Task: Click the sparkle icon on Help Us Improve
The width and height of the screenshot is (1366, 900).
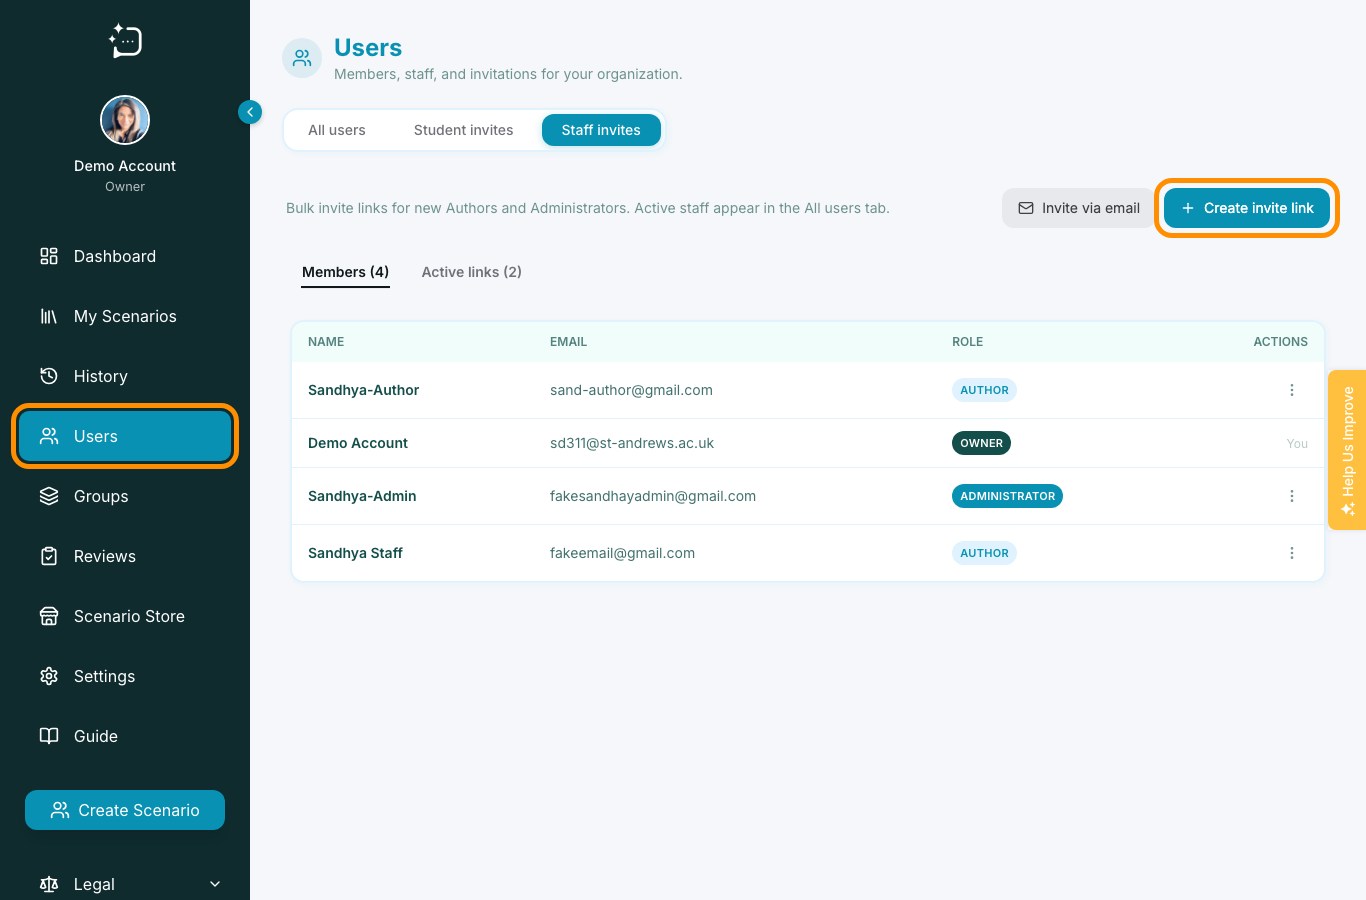Action: click(x=1348, y=509)
